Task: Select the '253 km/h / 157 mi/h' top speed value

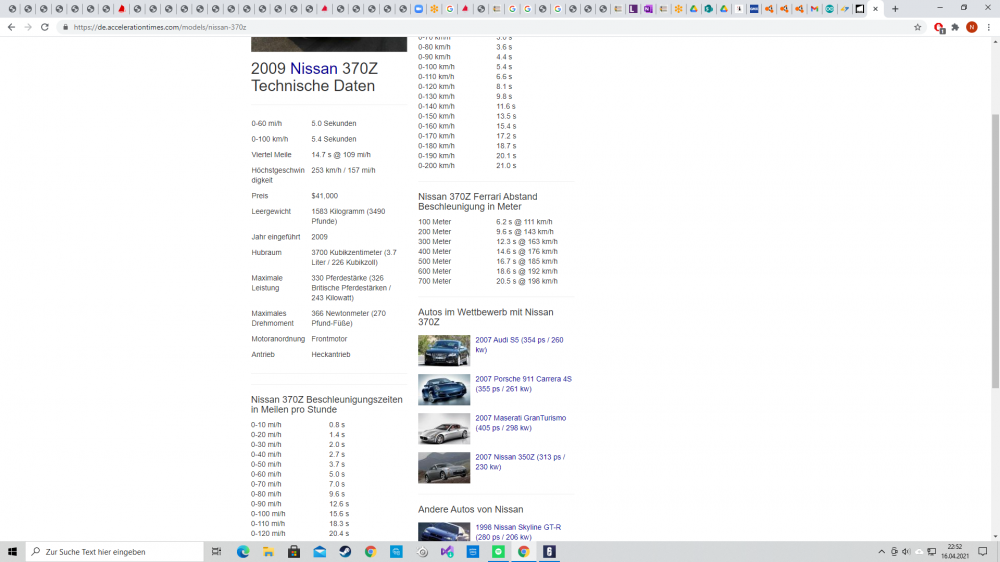Action: click(343, 170)
